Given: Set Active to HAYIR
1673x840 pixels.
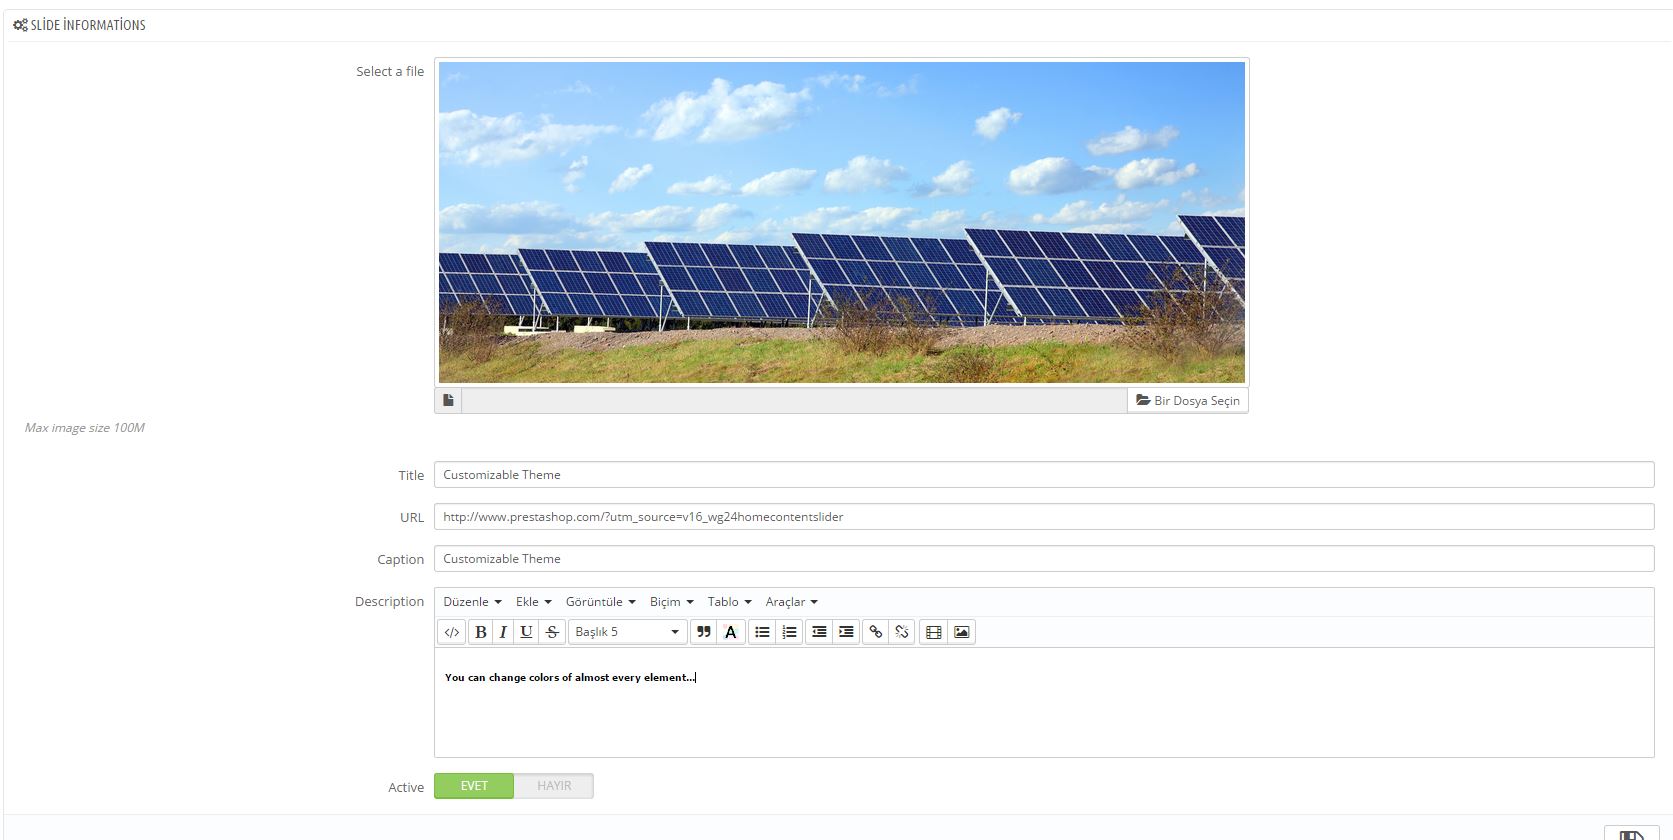Looking at the screenshot, I should tap(554, 786).
